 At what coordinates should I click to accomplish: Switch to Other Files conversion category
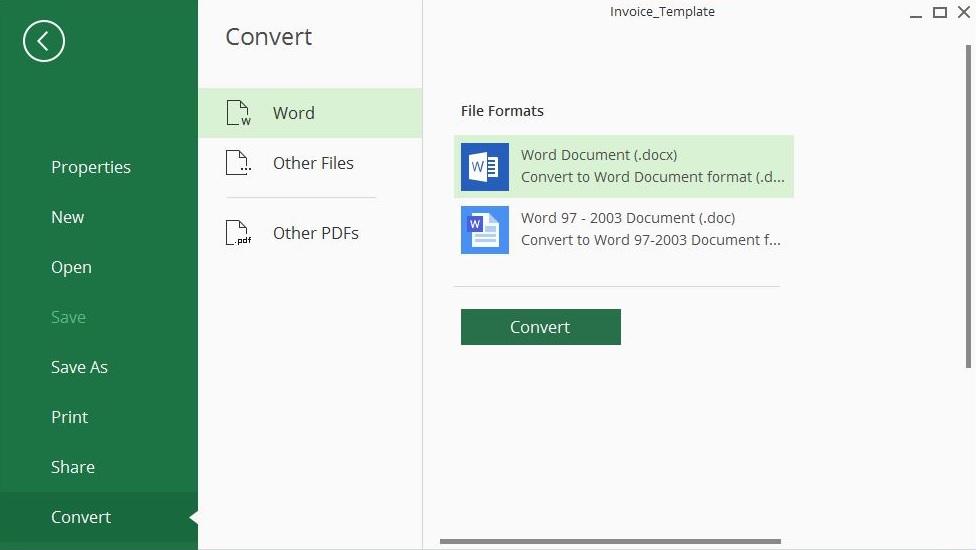pyautogui.click(x=310, y=163)
